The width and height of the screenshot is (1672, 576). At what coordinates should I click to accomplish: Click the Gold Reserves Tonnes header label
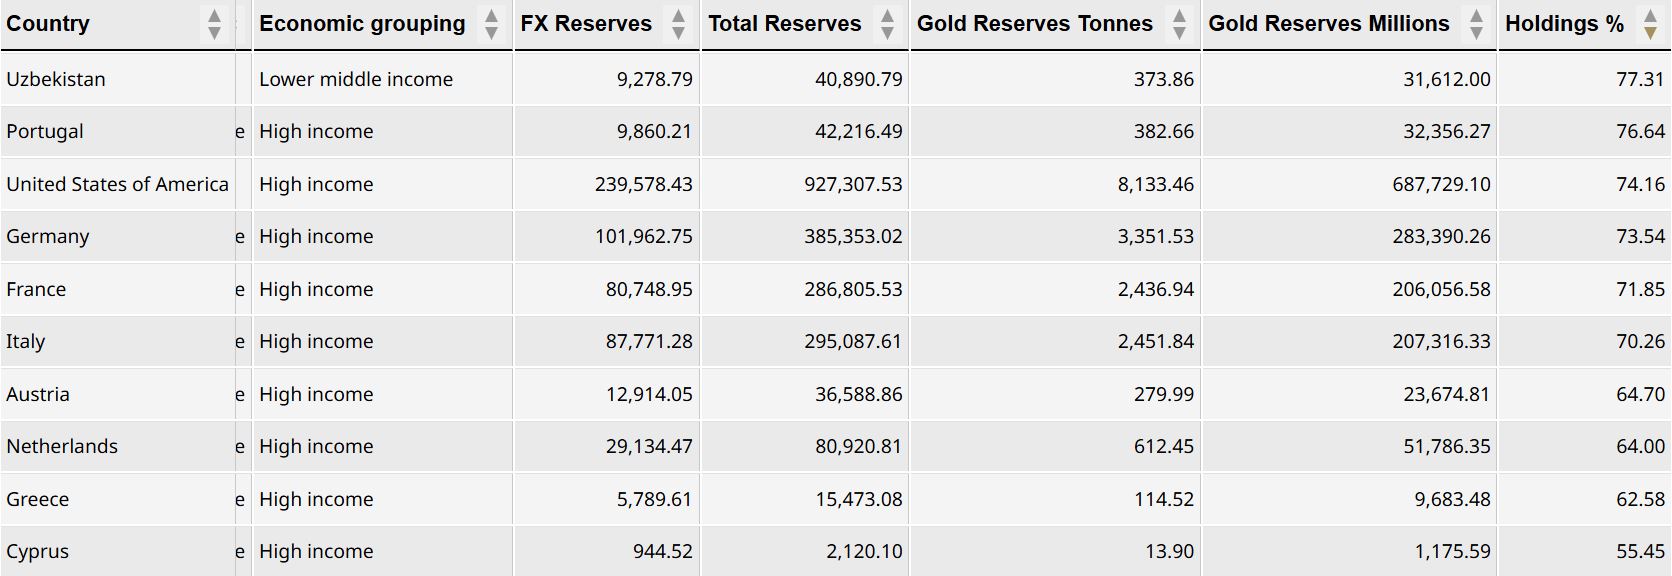(1034, 24)
